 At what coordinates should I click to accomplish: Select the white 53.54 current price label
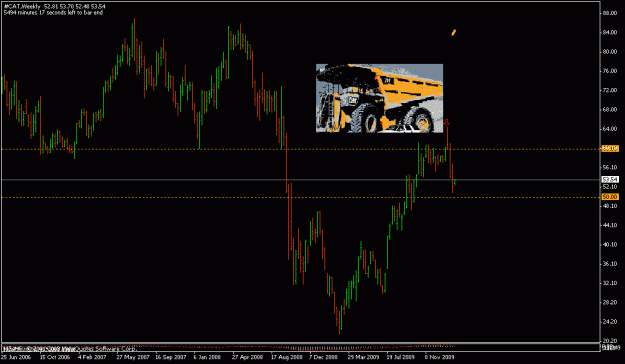point(610,180)
